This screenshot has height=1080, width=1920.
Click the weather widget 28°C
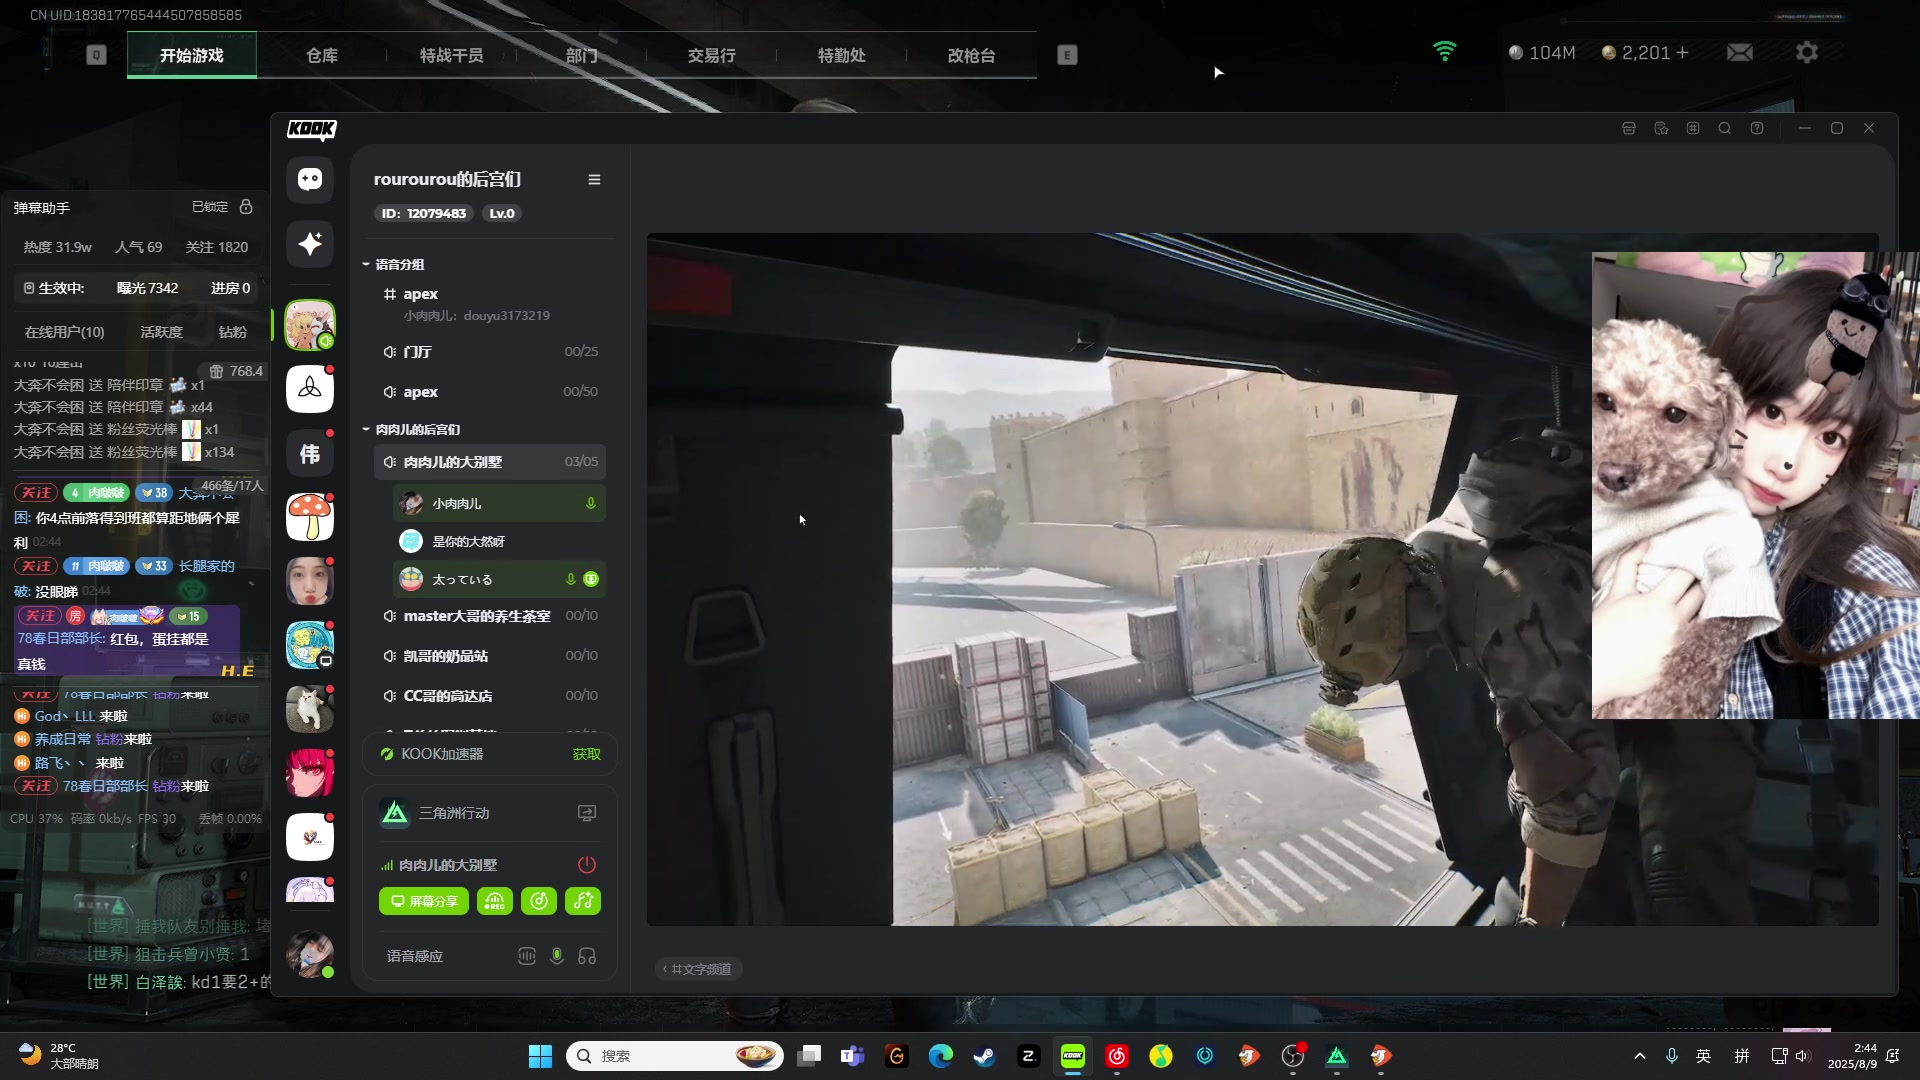click(x=60, y=1056)
